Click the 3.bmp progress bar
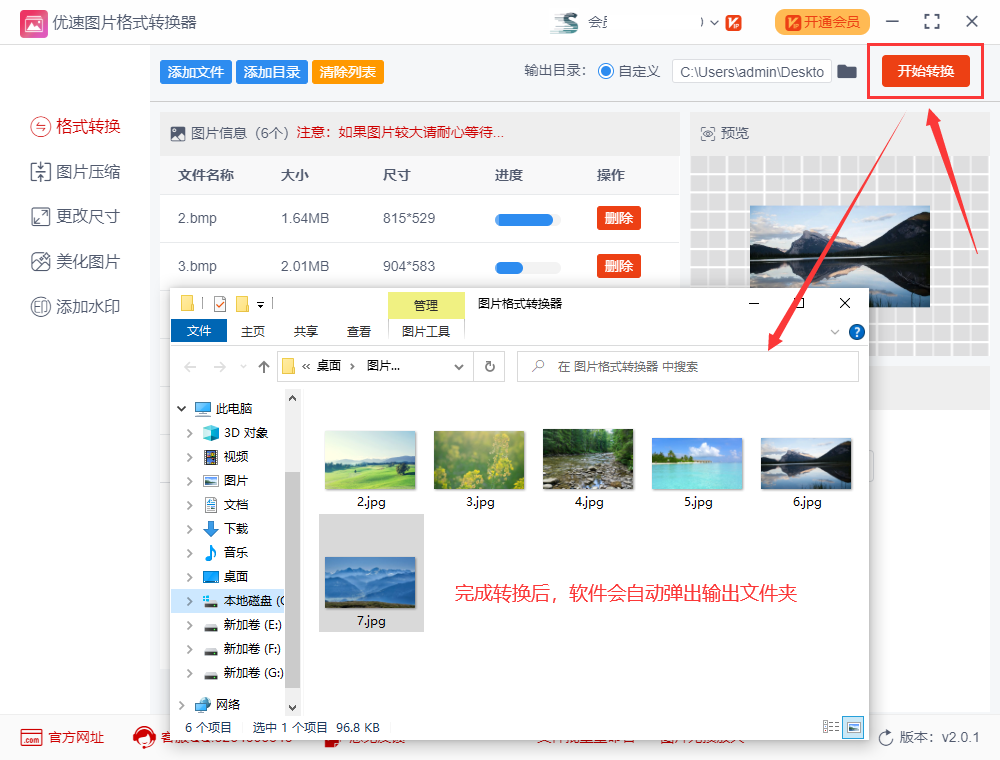The image size is (1000, 760). click(x=527, y=268)
